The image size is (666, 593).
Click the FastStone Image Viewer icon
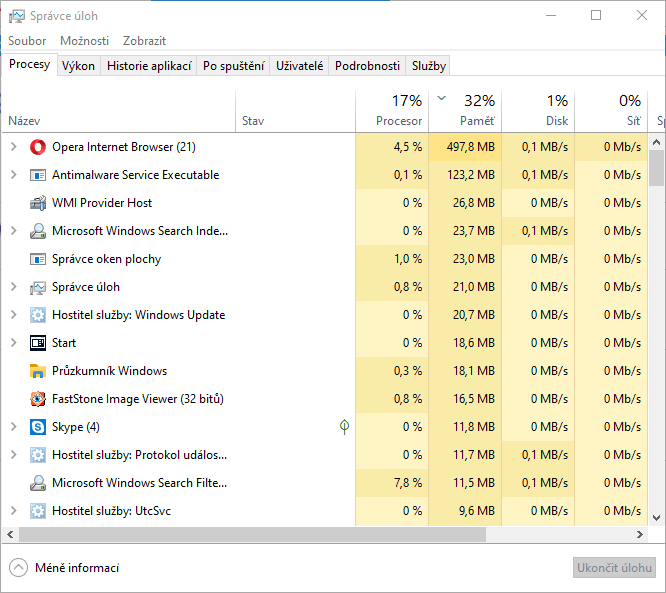[x=38, y=399]
